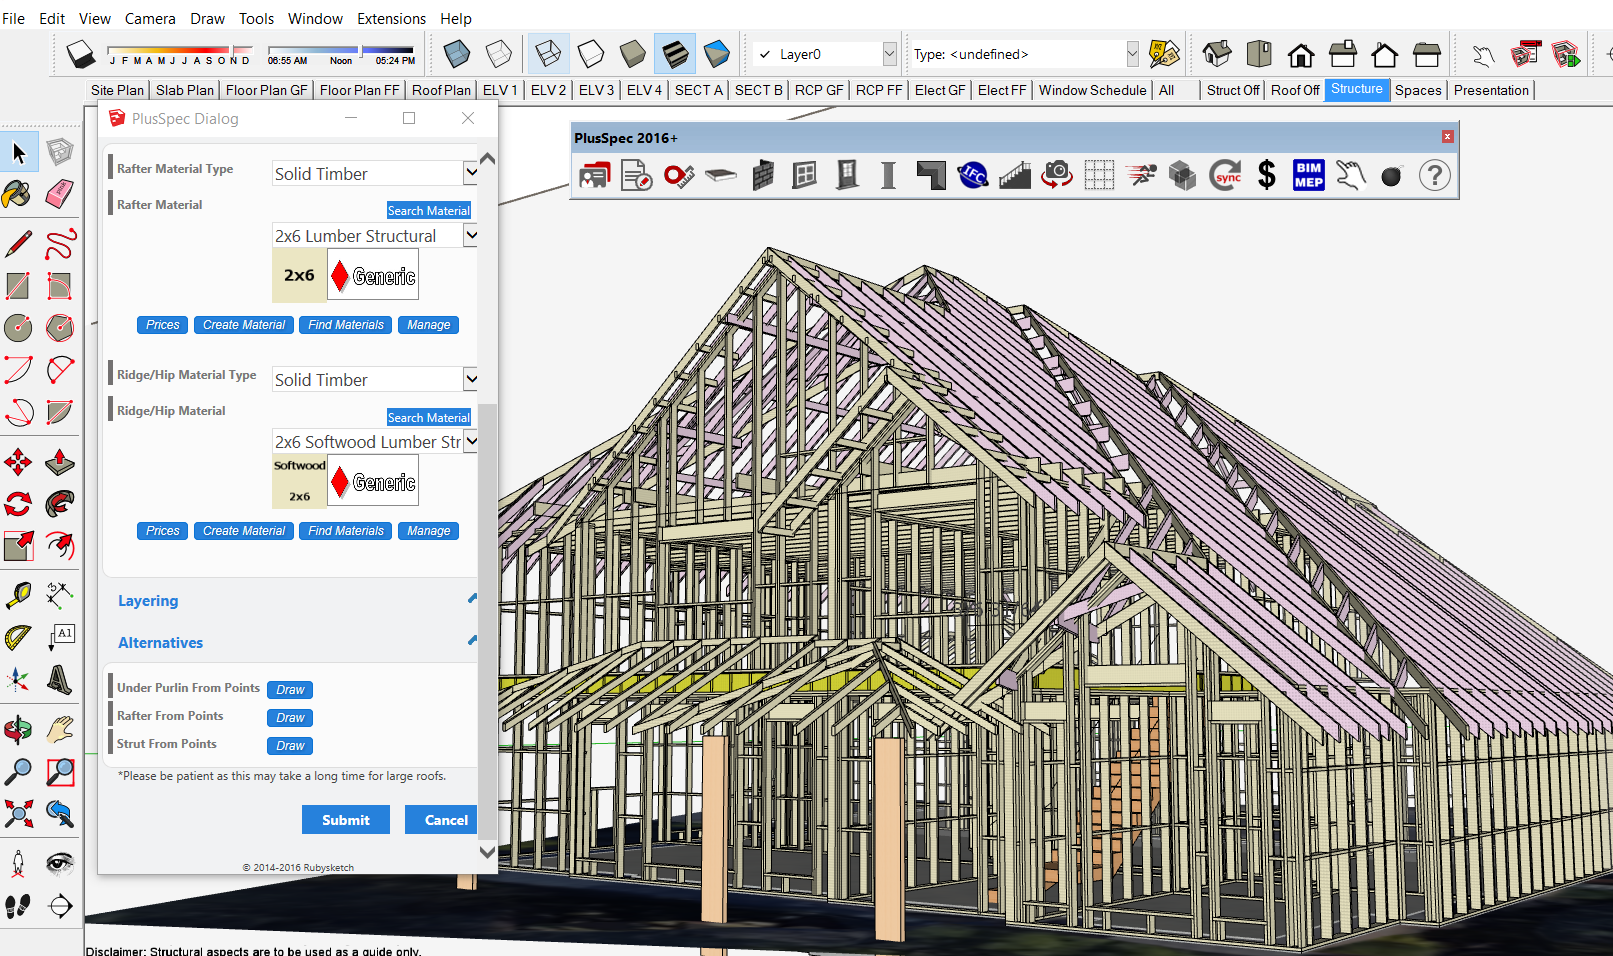This screenshot has width=1613, height=956.
Task: Click the PlusSpec stairs tool
Action: (1014, 175)
